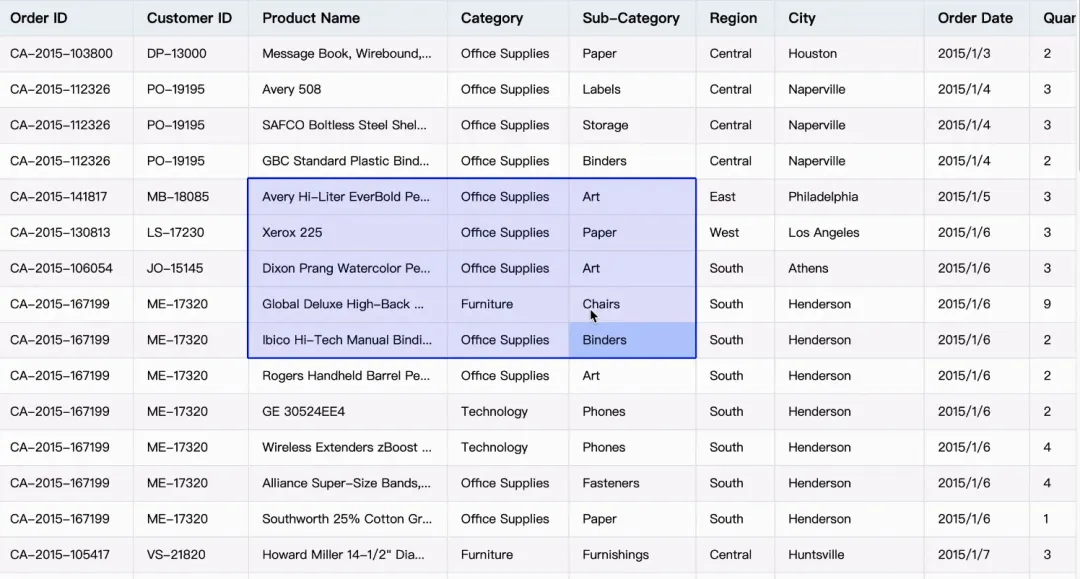Select the Sub-Category column header
The width and height of the screenshot is (1080, 579).
tap(631, 18)
